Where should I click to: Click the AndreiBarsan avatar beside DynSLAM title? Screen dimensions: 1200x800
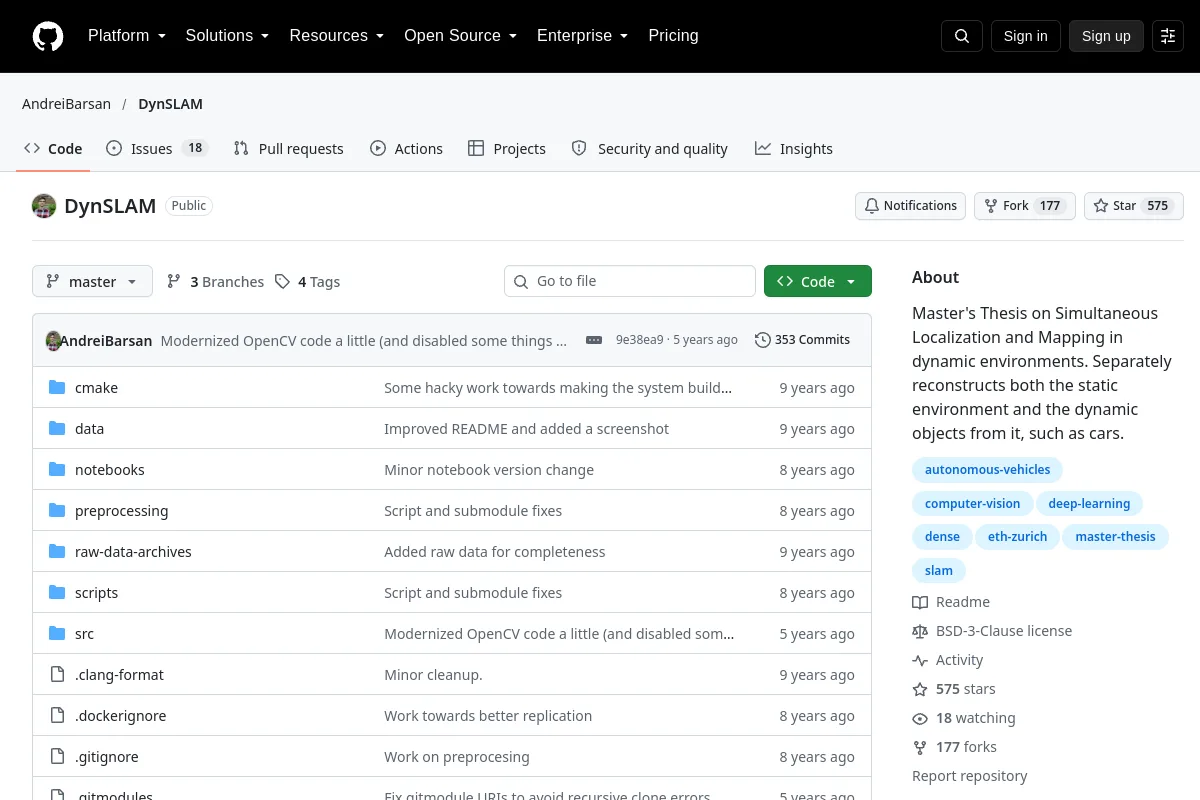click(x=44, y=206)
